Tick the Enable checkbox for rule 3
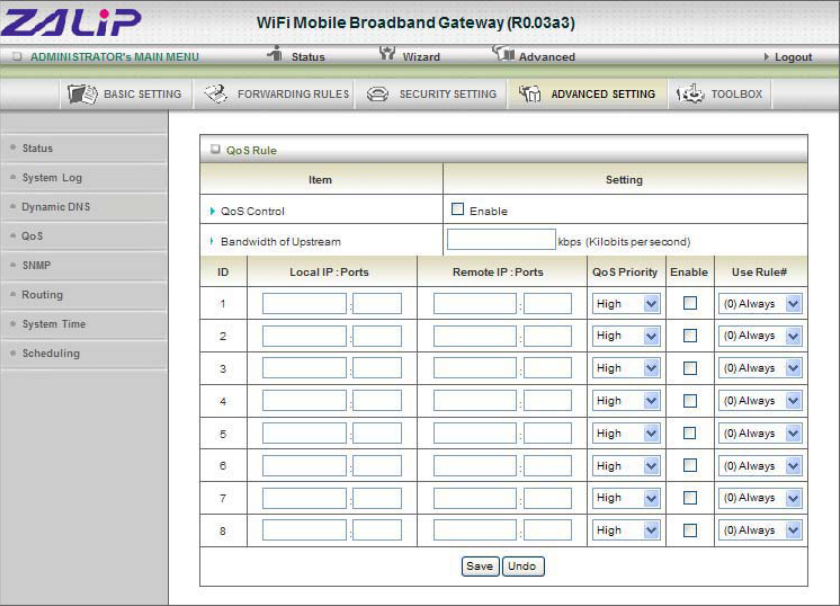 coord(690,368)
